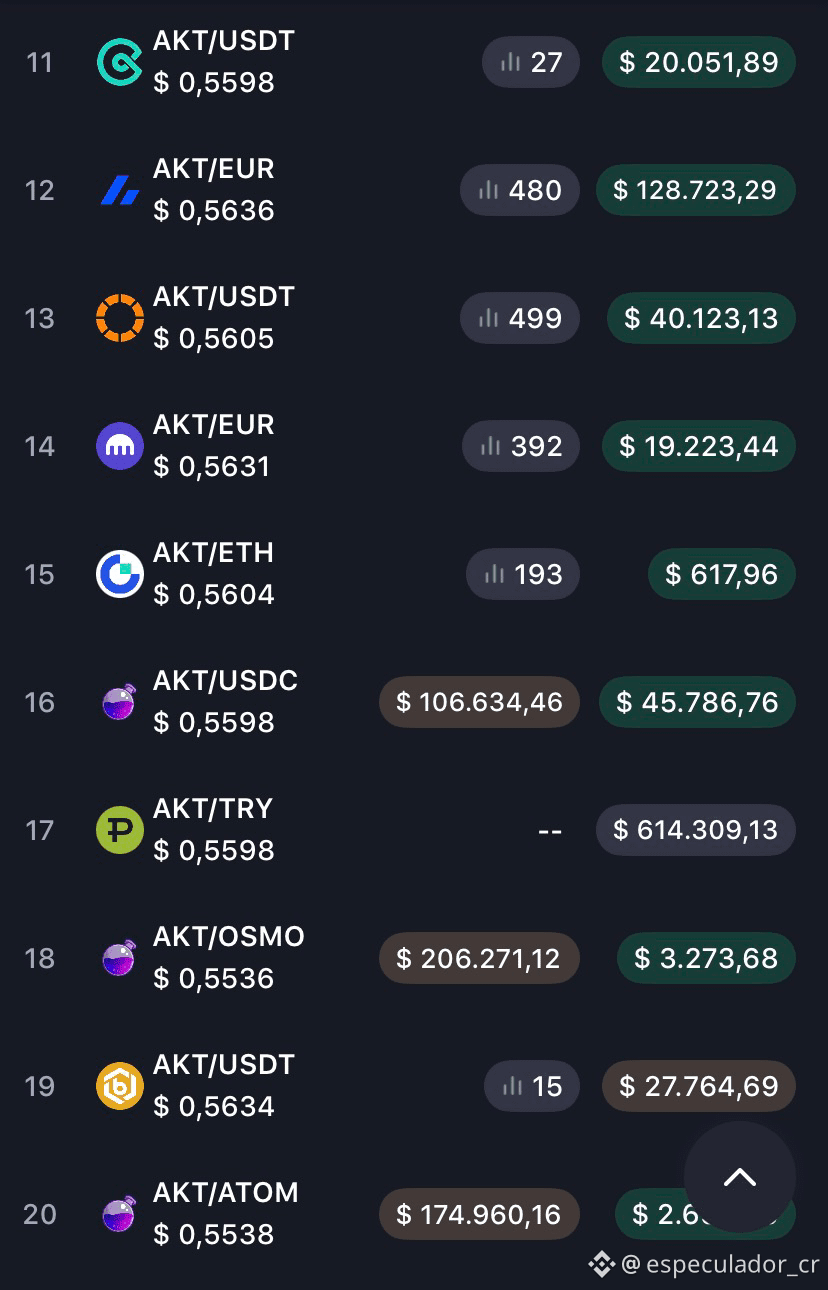Select the green Paribu logo beside AKT/TRY

click(120, 830)
